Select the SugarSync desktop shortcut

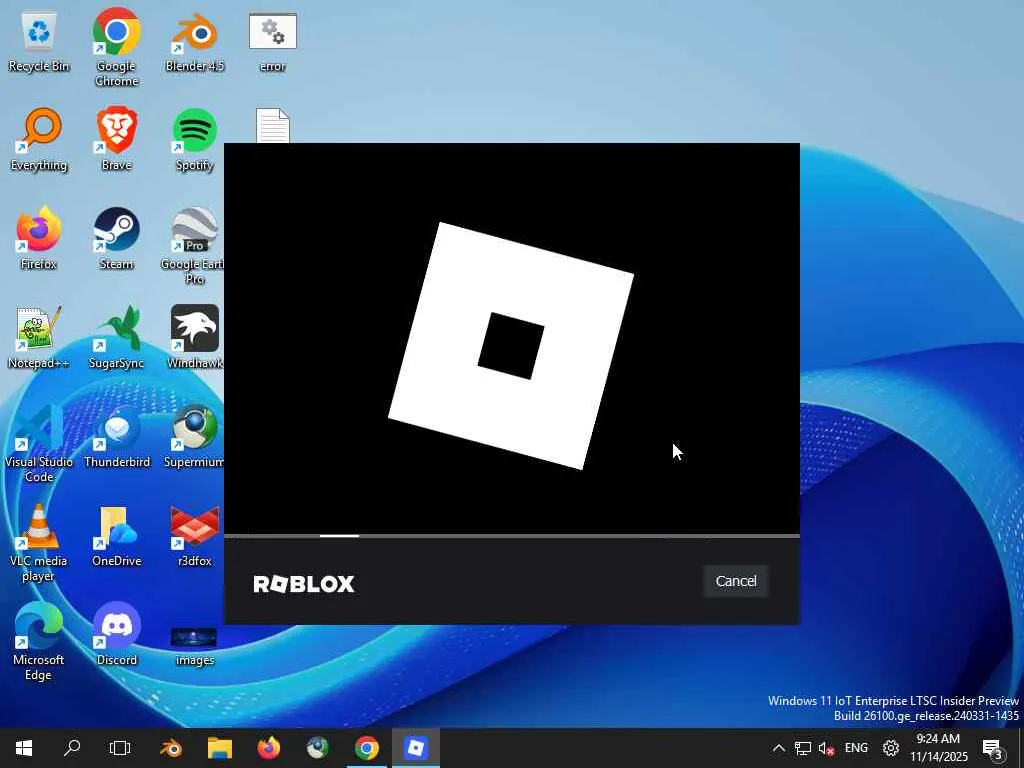click(116, 338)
